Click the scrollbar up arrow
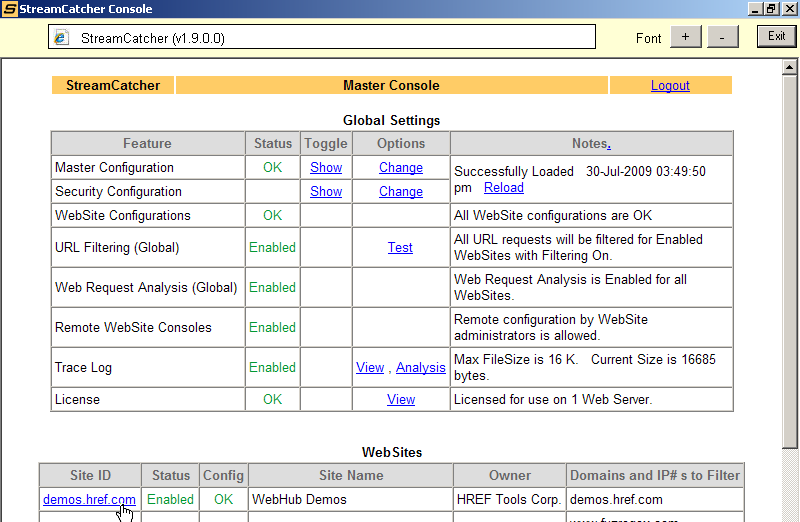 pyautogui.click(x=789, y=67)
